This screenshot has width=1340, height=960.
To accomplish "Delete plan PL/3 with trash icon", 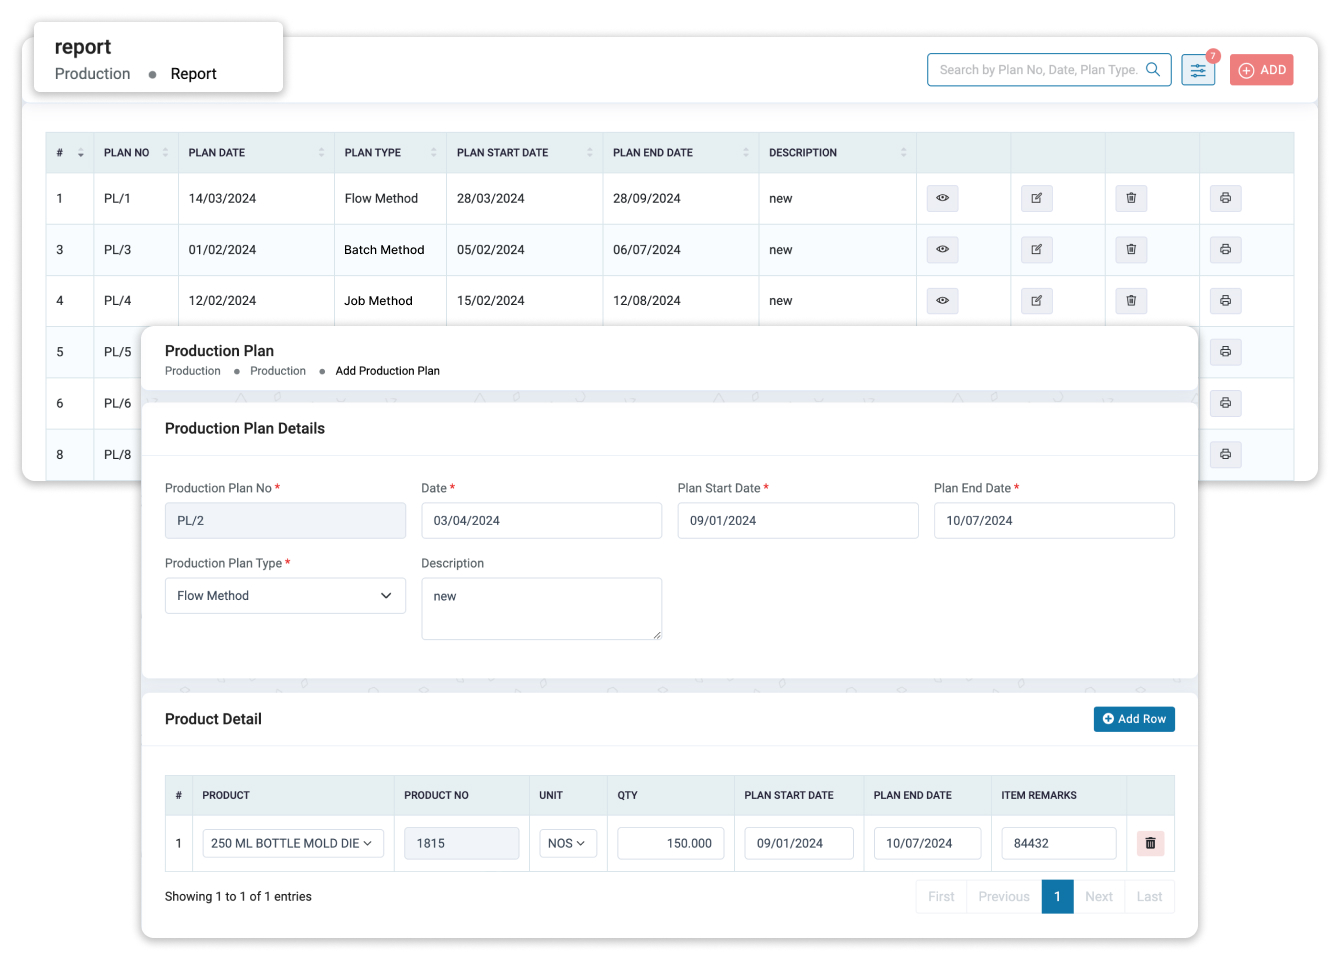I will point(1131,250).
